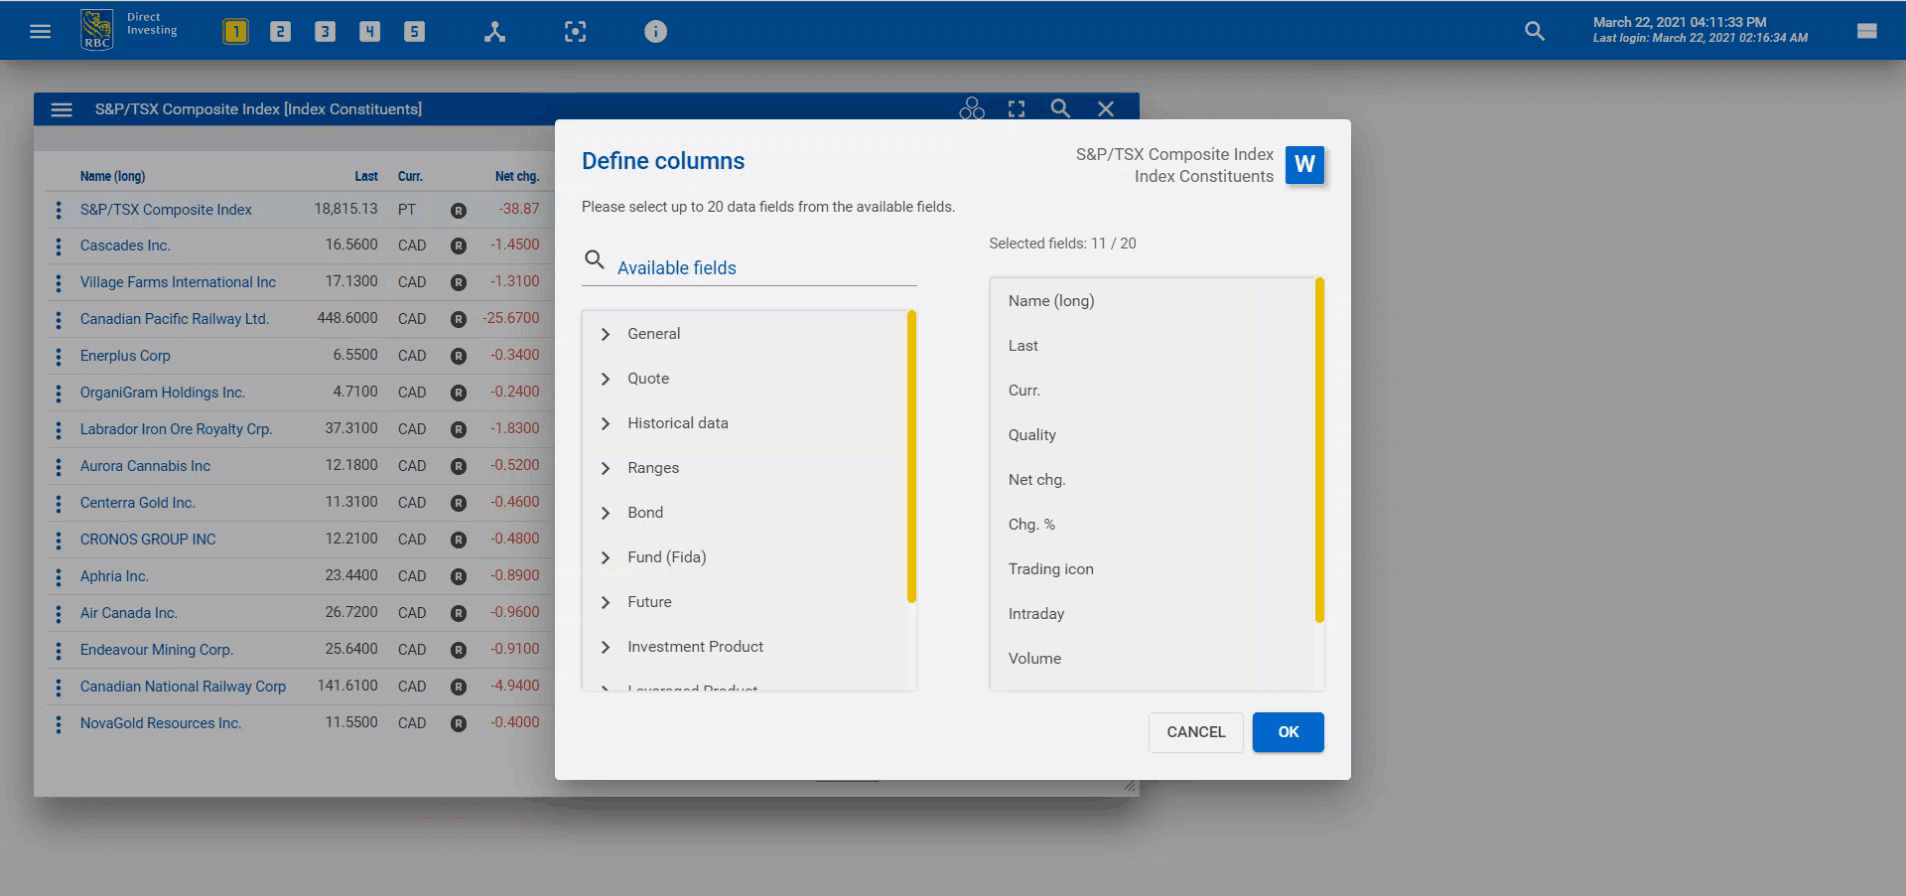Image resolution: width=1906 pixels, height=896 pixels.
Task: Search within the Index Constituents widget
Action: point(1060,108)
